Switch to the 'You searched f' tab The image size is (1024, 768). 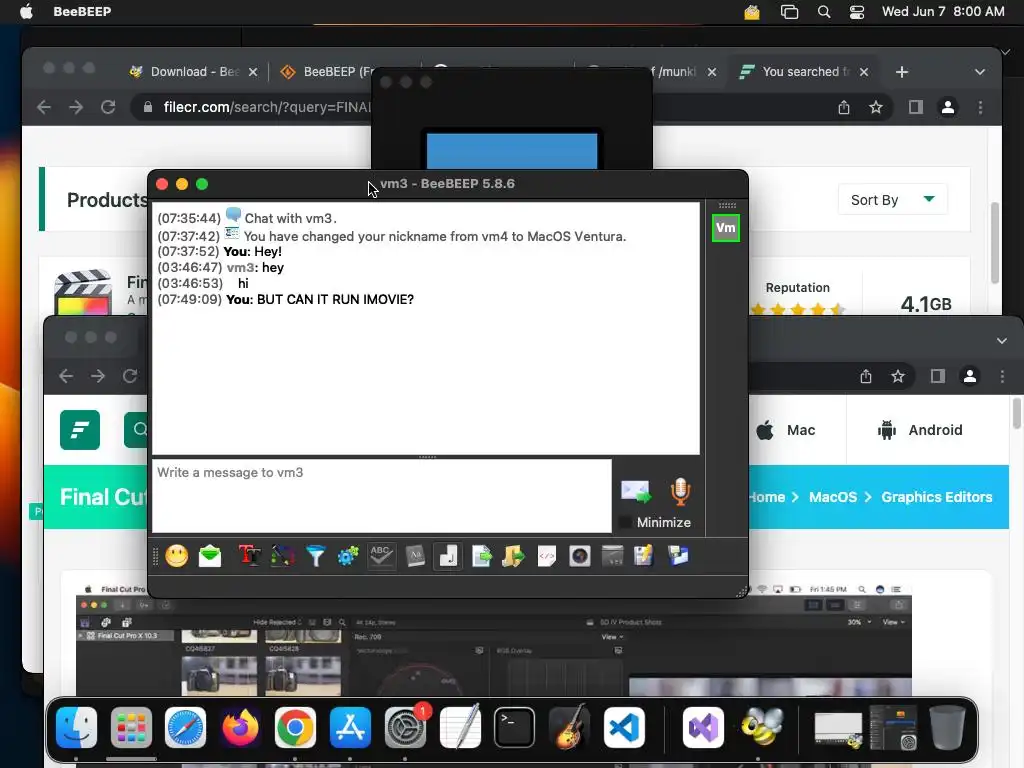pyautogui.click(x=806, y=72)
